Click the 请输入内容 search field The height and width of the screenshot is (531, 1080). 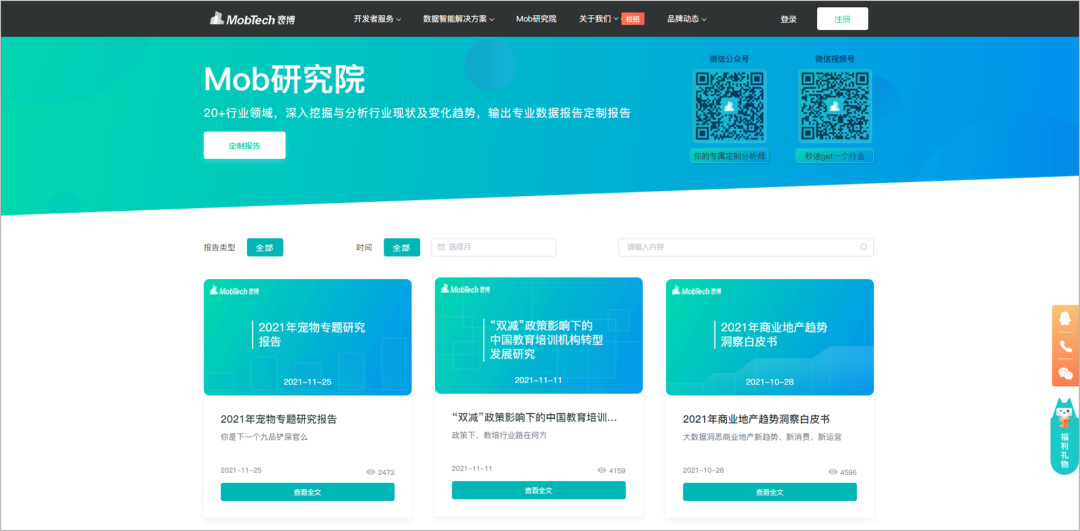tap(738, 247)
